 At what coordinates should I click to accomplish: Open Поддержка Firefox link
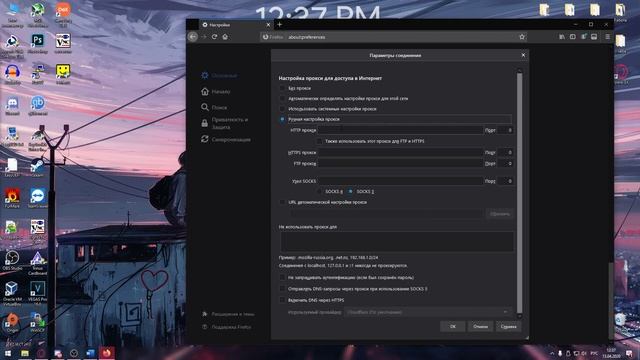[x=227, y=327]
